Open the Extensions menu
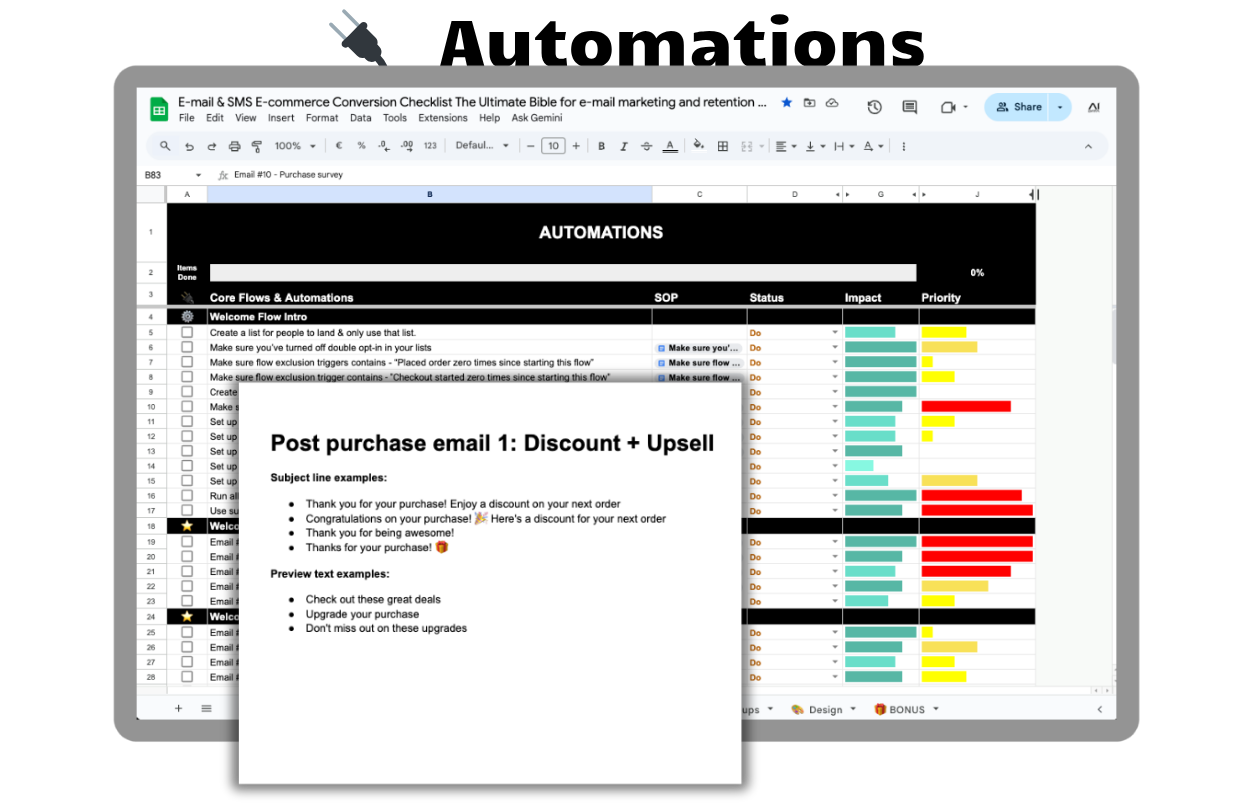The image size is (1253, 807). click(x=442, y=118)
